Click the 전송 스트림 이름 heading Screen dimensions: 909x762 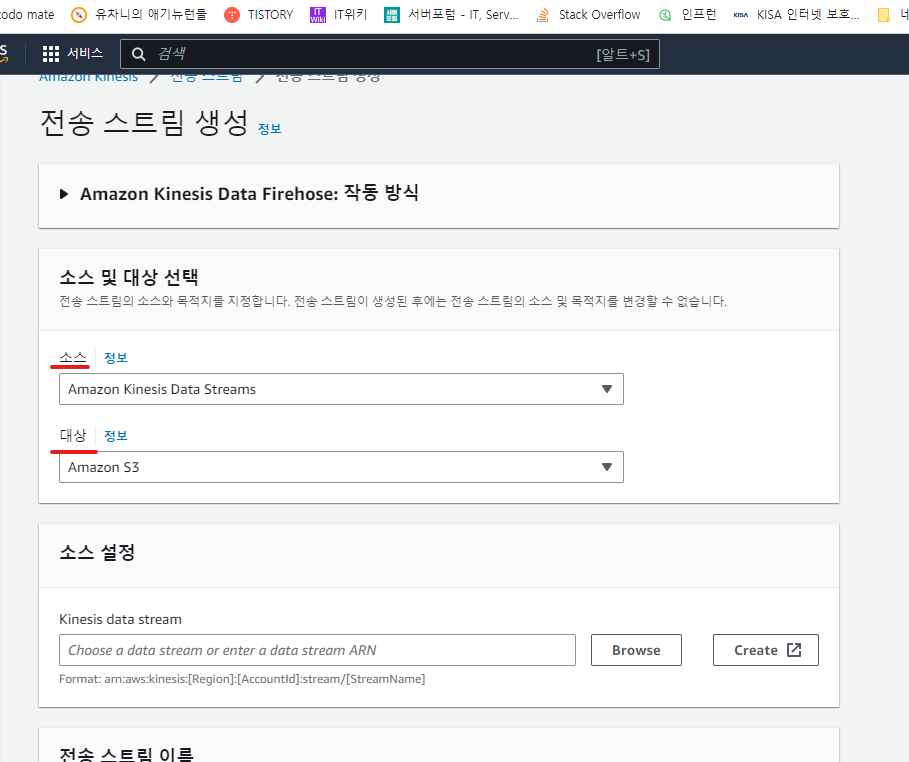126,754
